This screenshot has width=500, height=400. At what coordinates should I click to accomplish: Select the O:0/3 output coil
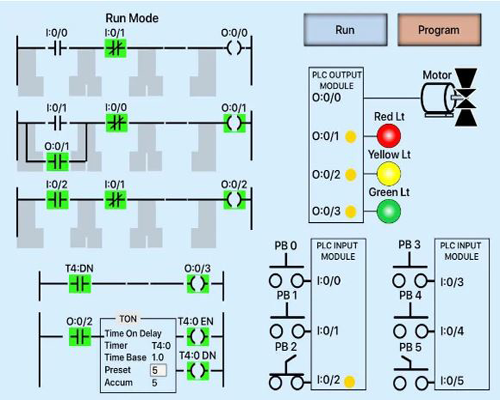[198, 284]
